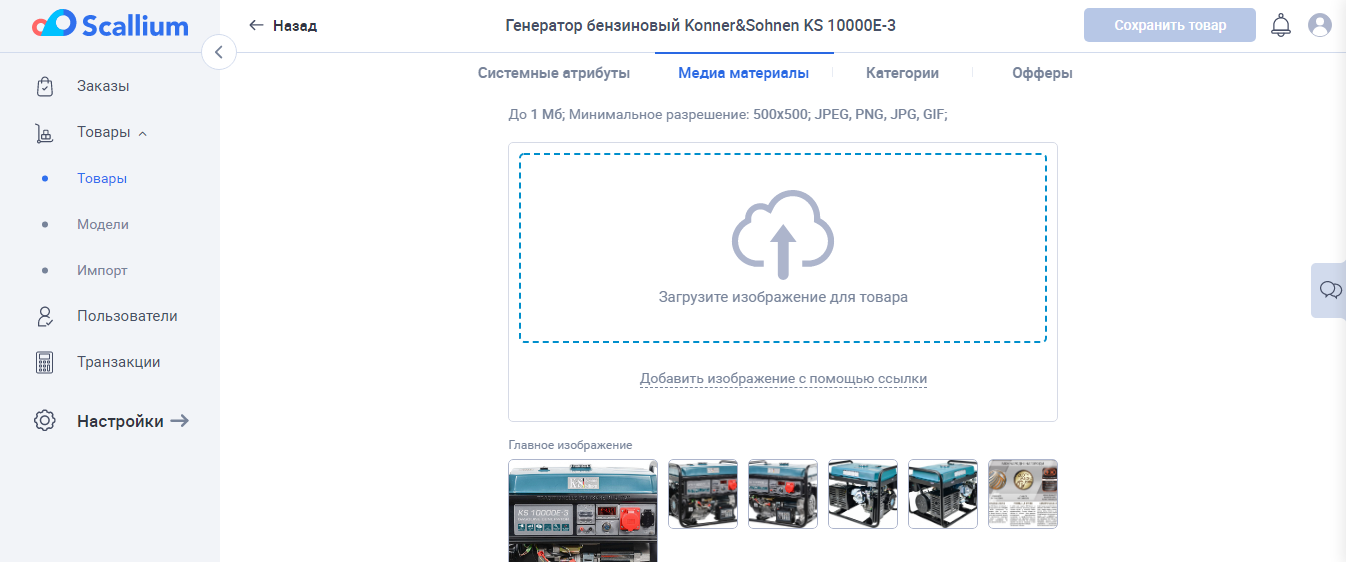Expand Настройки via the arrow
The image size is (1346, 562).
click(x=180, y=421)
